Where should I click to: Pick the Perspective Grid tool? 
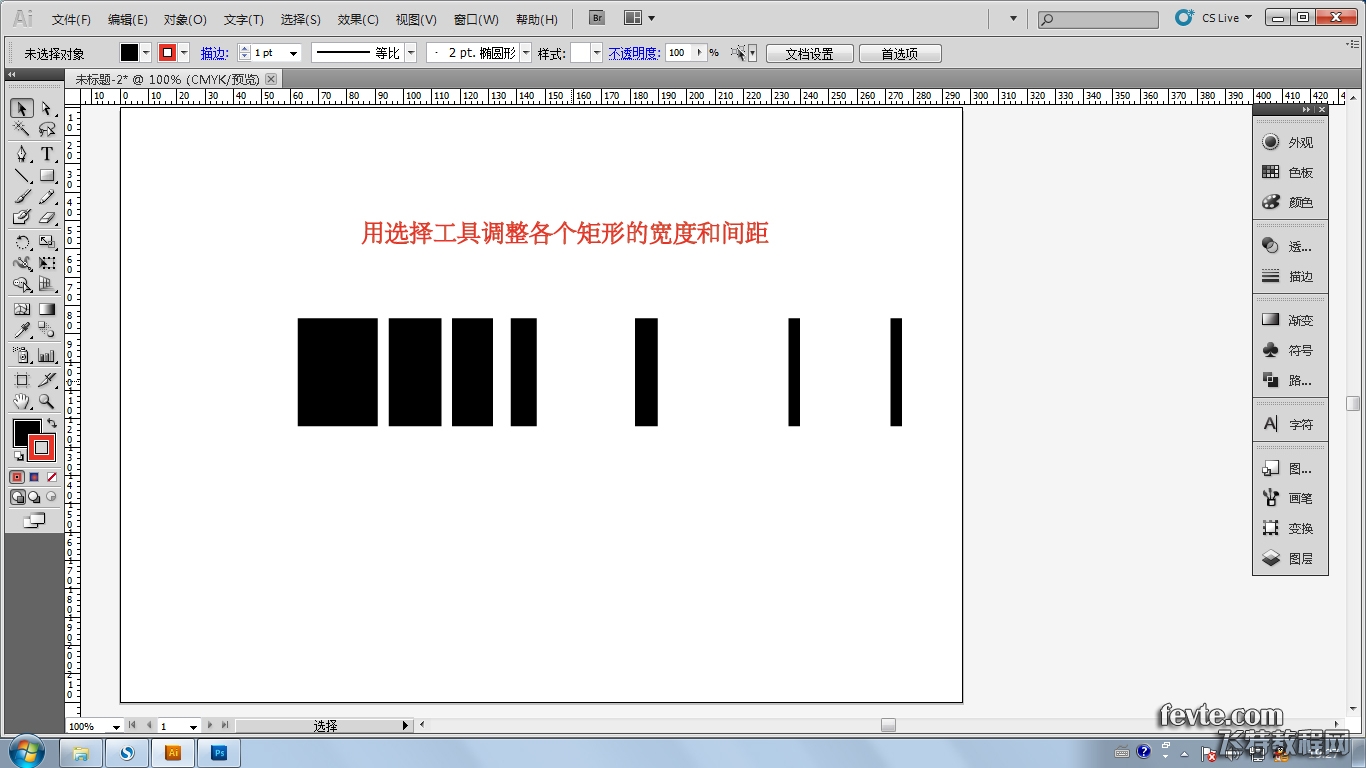pyautogui.click(x=46, y=285)
